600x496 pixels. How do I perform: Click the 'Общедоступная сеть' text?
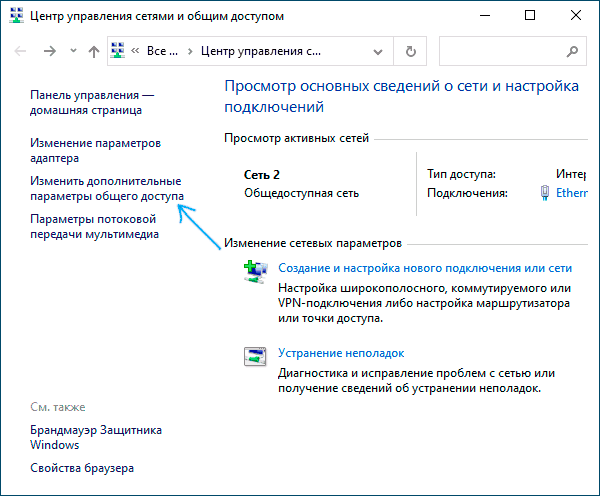tap(302, 193)
